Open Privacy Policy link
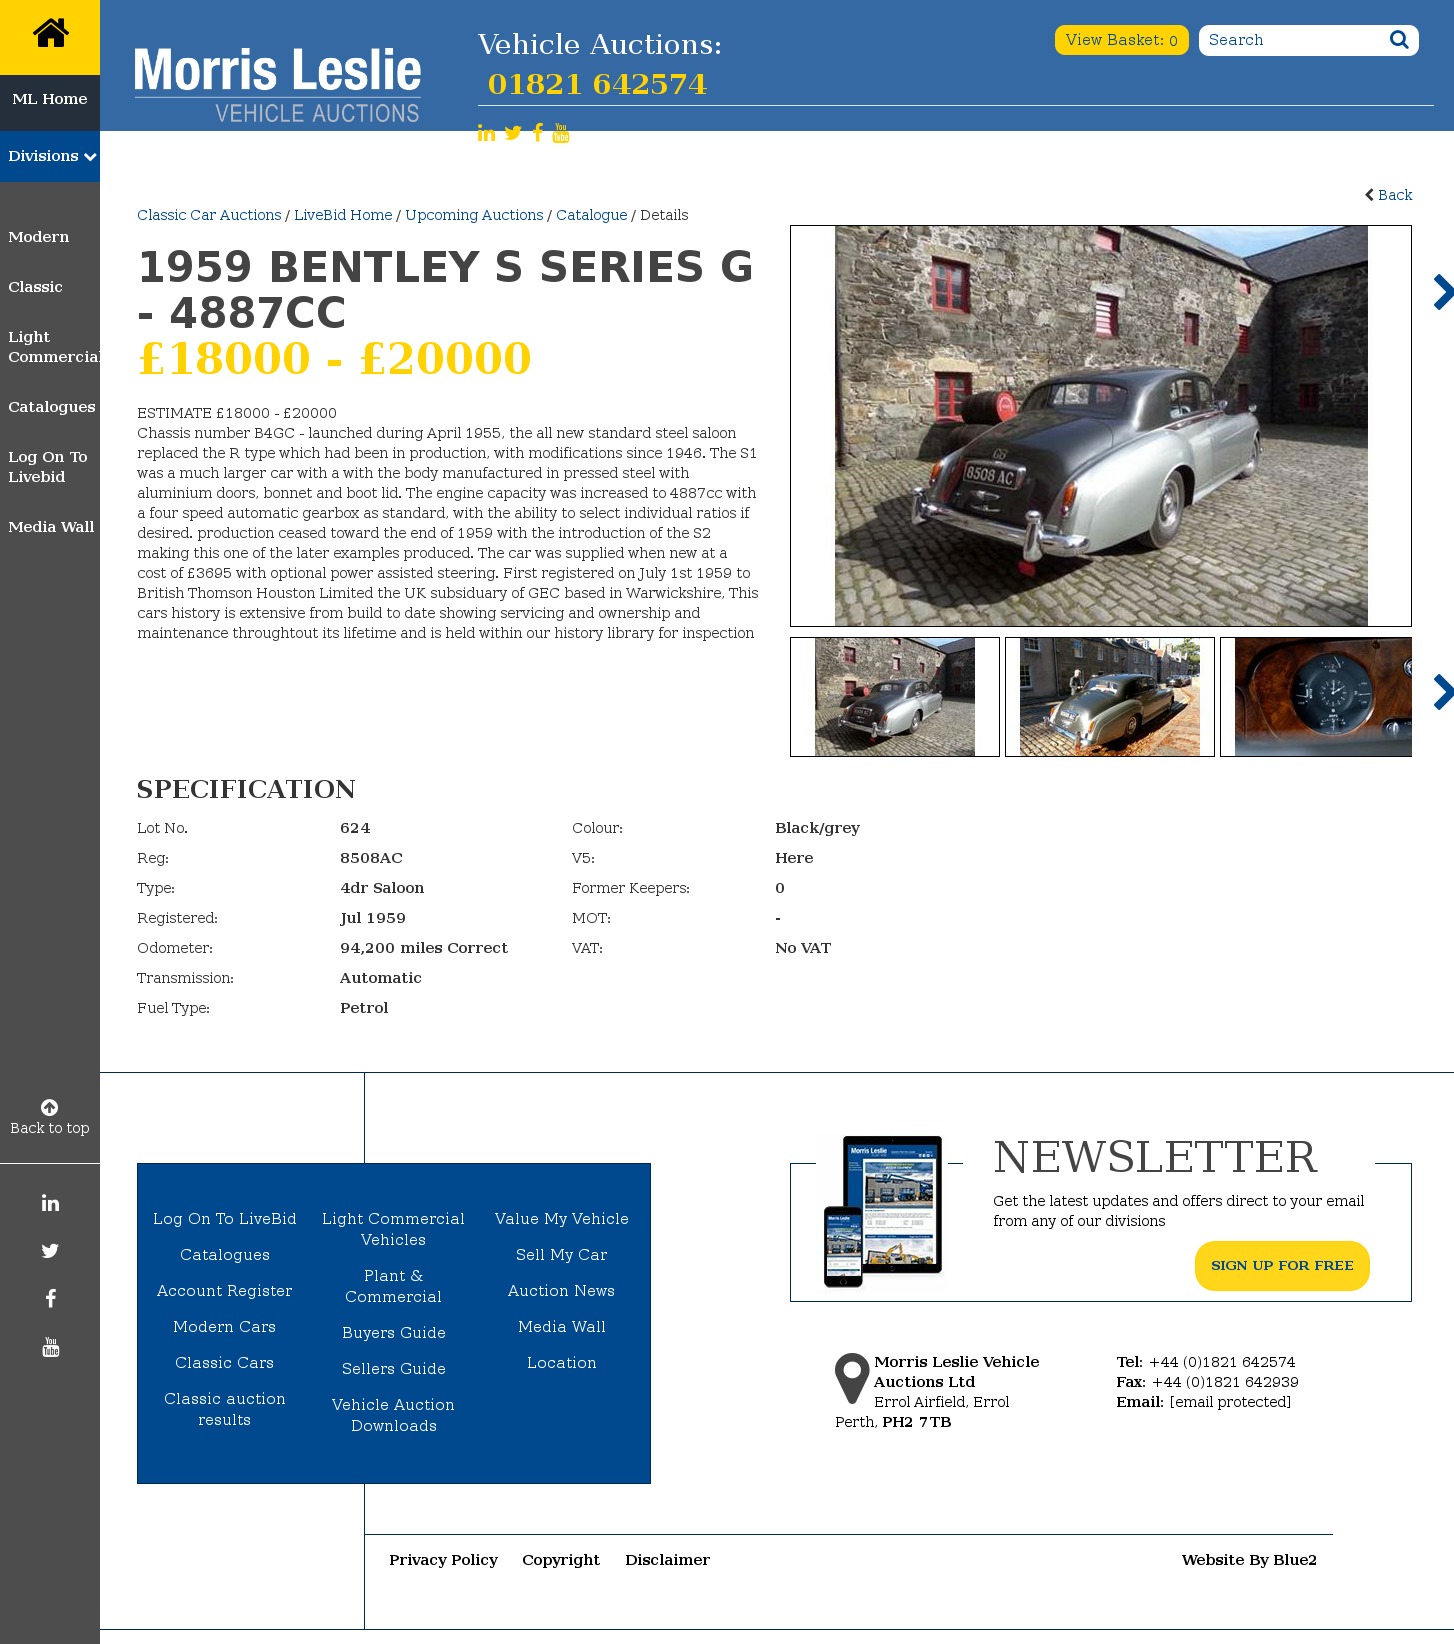 tap(443, 1560)
